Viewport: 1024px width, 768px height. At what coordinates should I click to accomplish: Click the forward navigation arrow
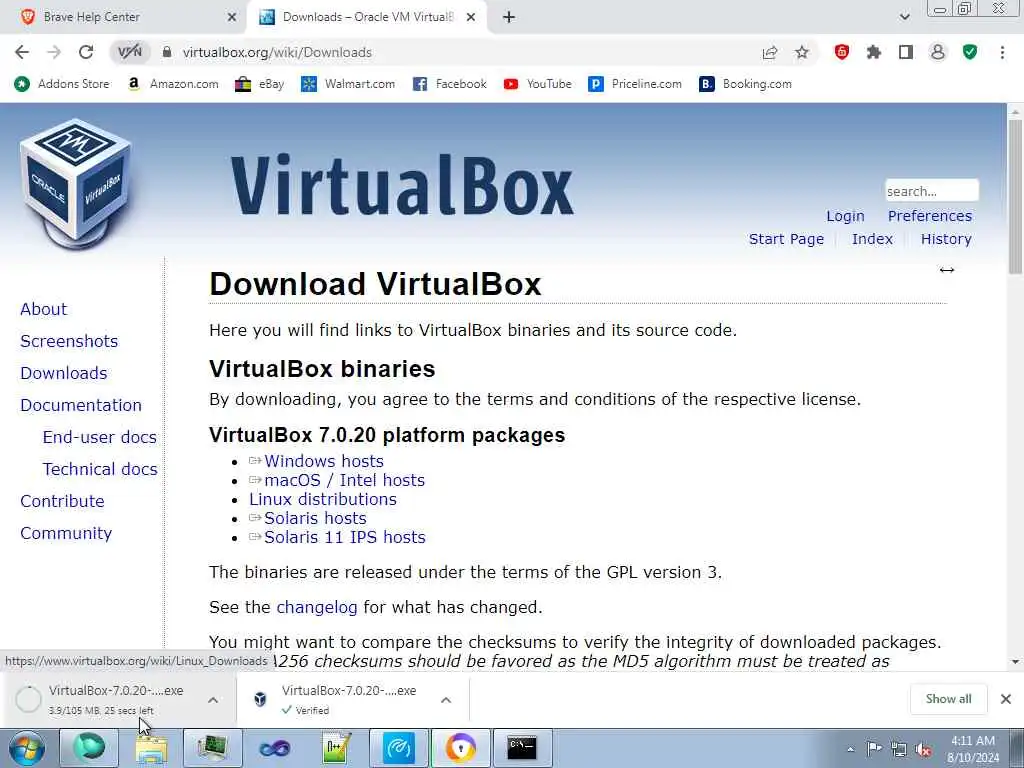(x=54, y=52)
